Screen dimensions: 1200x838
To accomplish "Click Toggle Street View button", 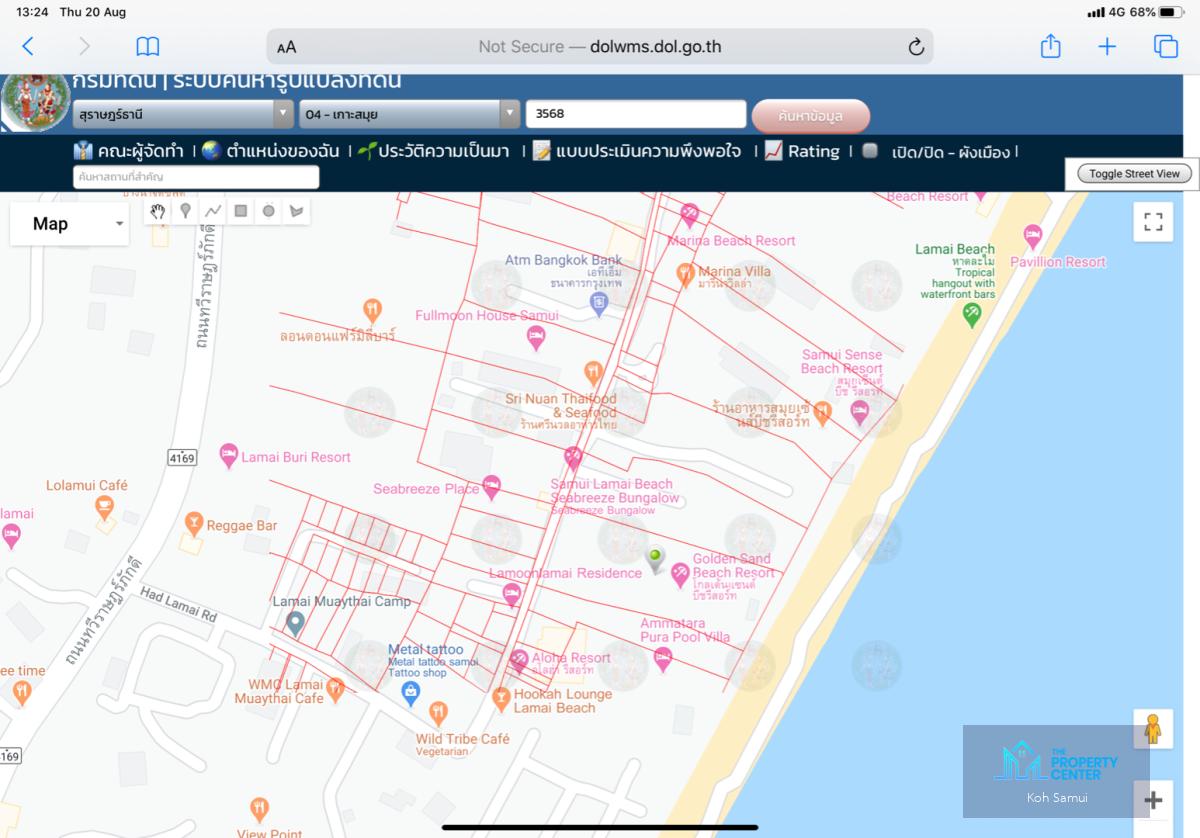I will coord(1134,173).
